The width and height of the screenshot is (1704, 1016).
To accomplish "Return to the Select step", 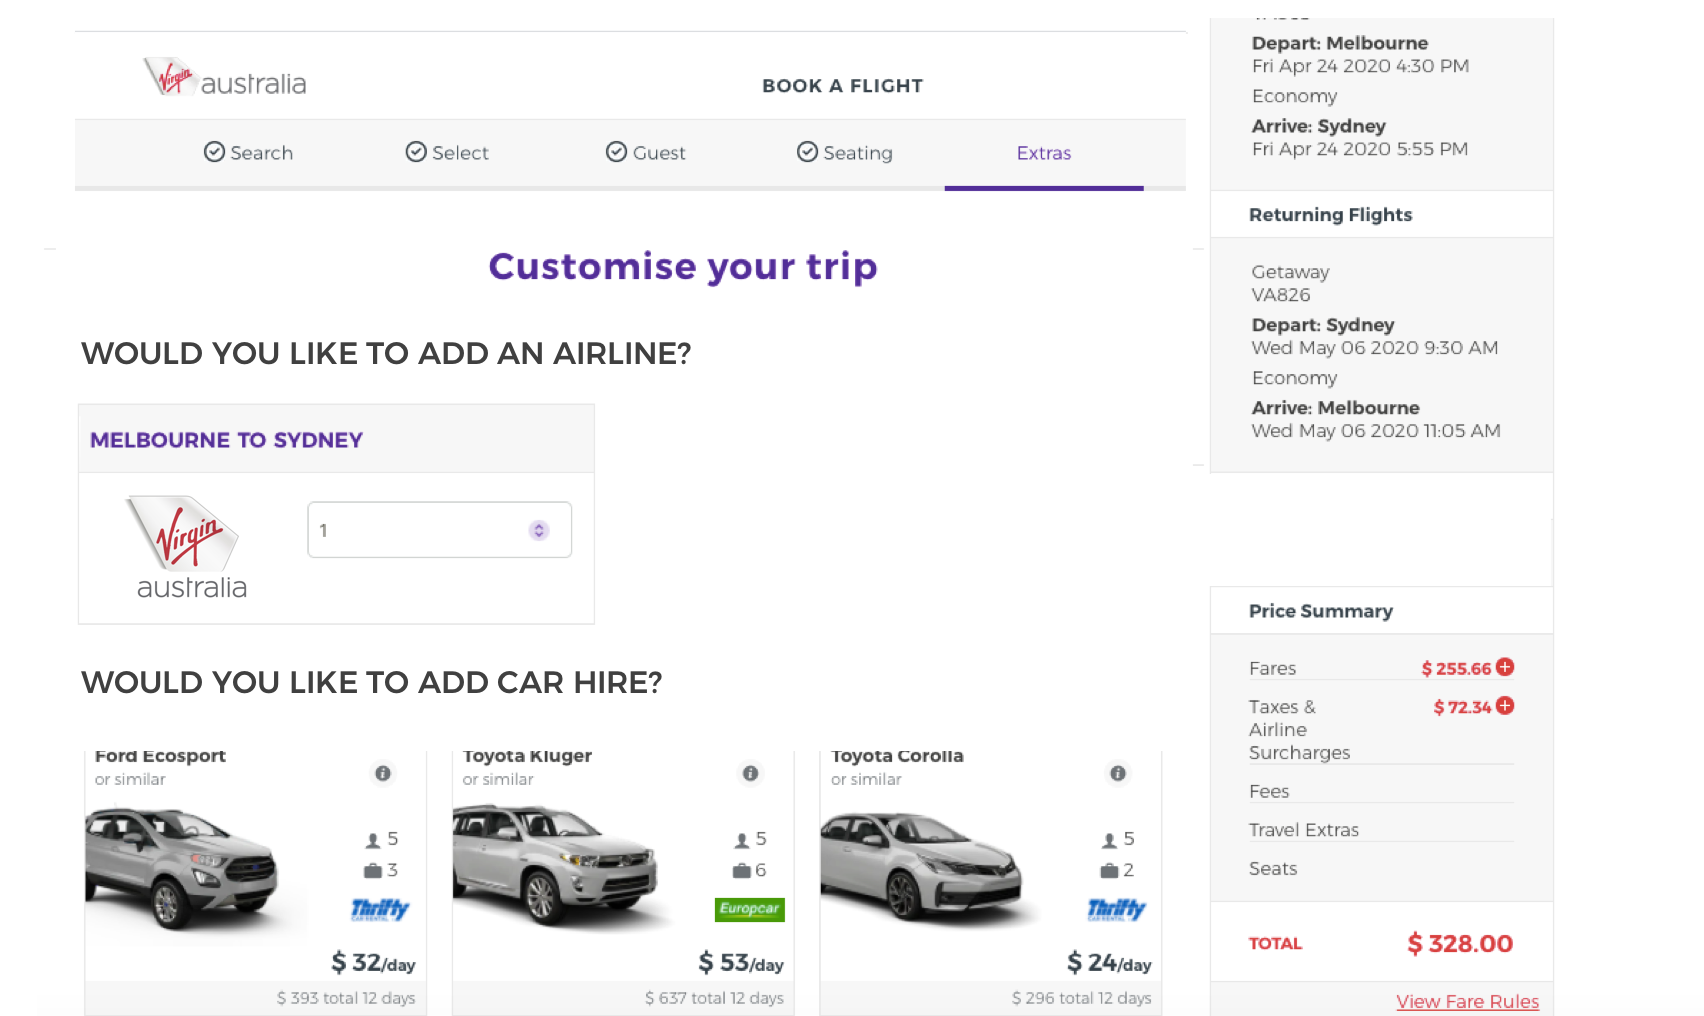I will point(447,153).
